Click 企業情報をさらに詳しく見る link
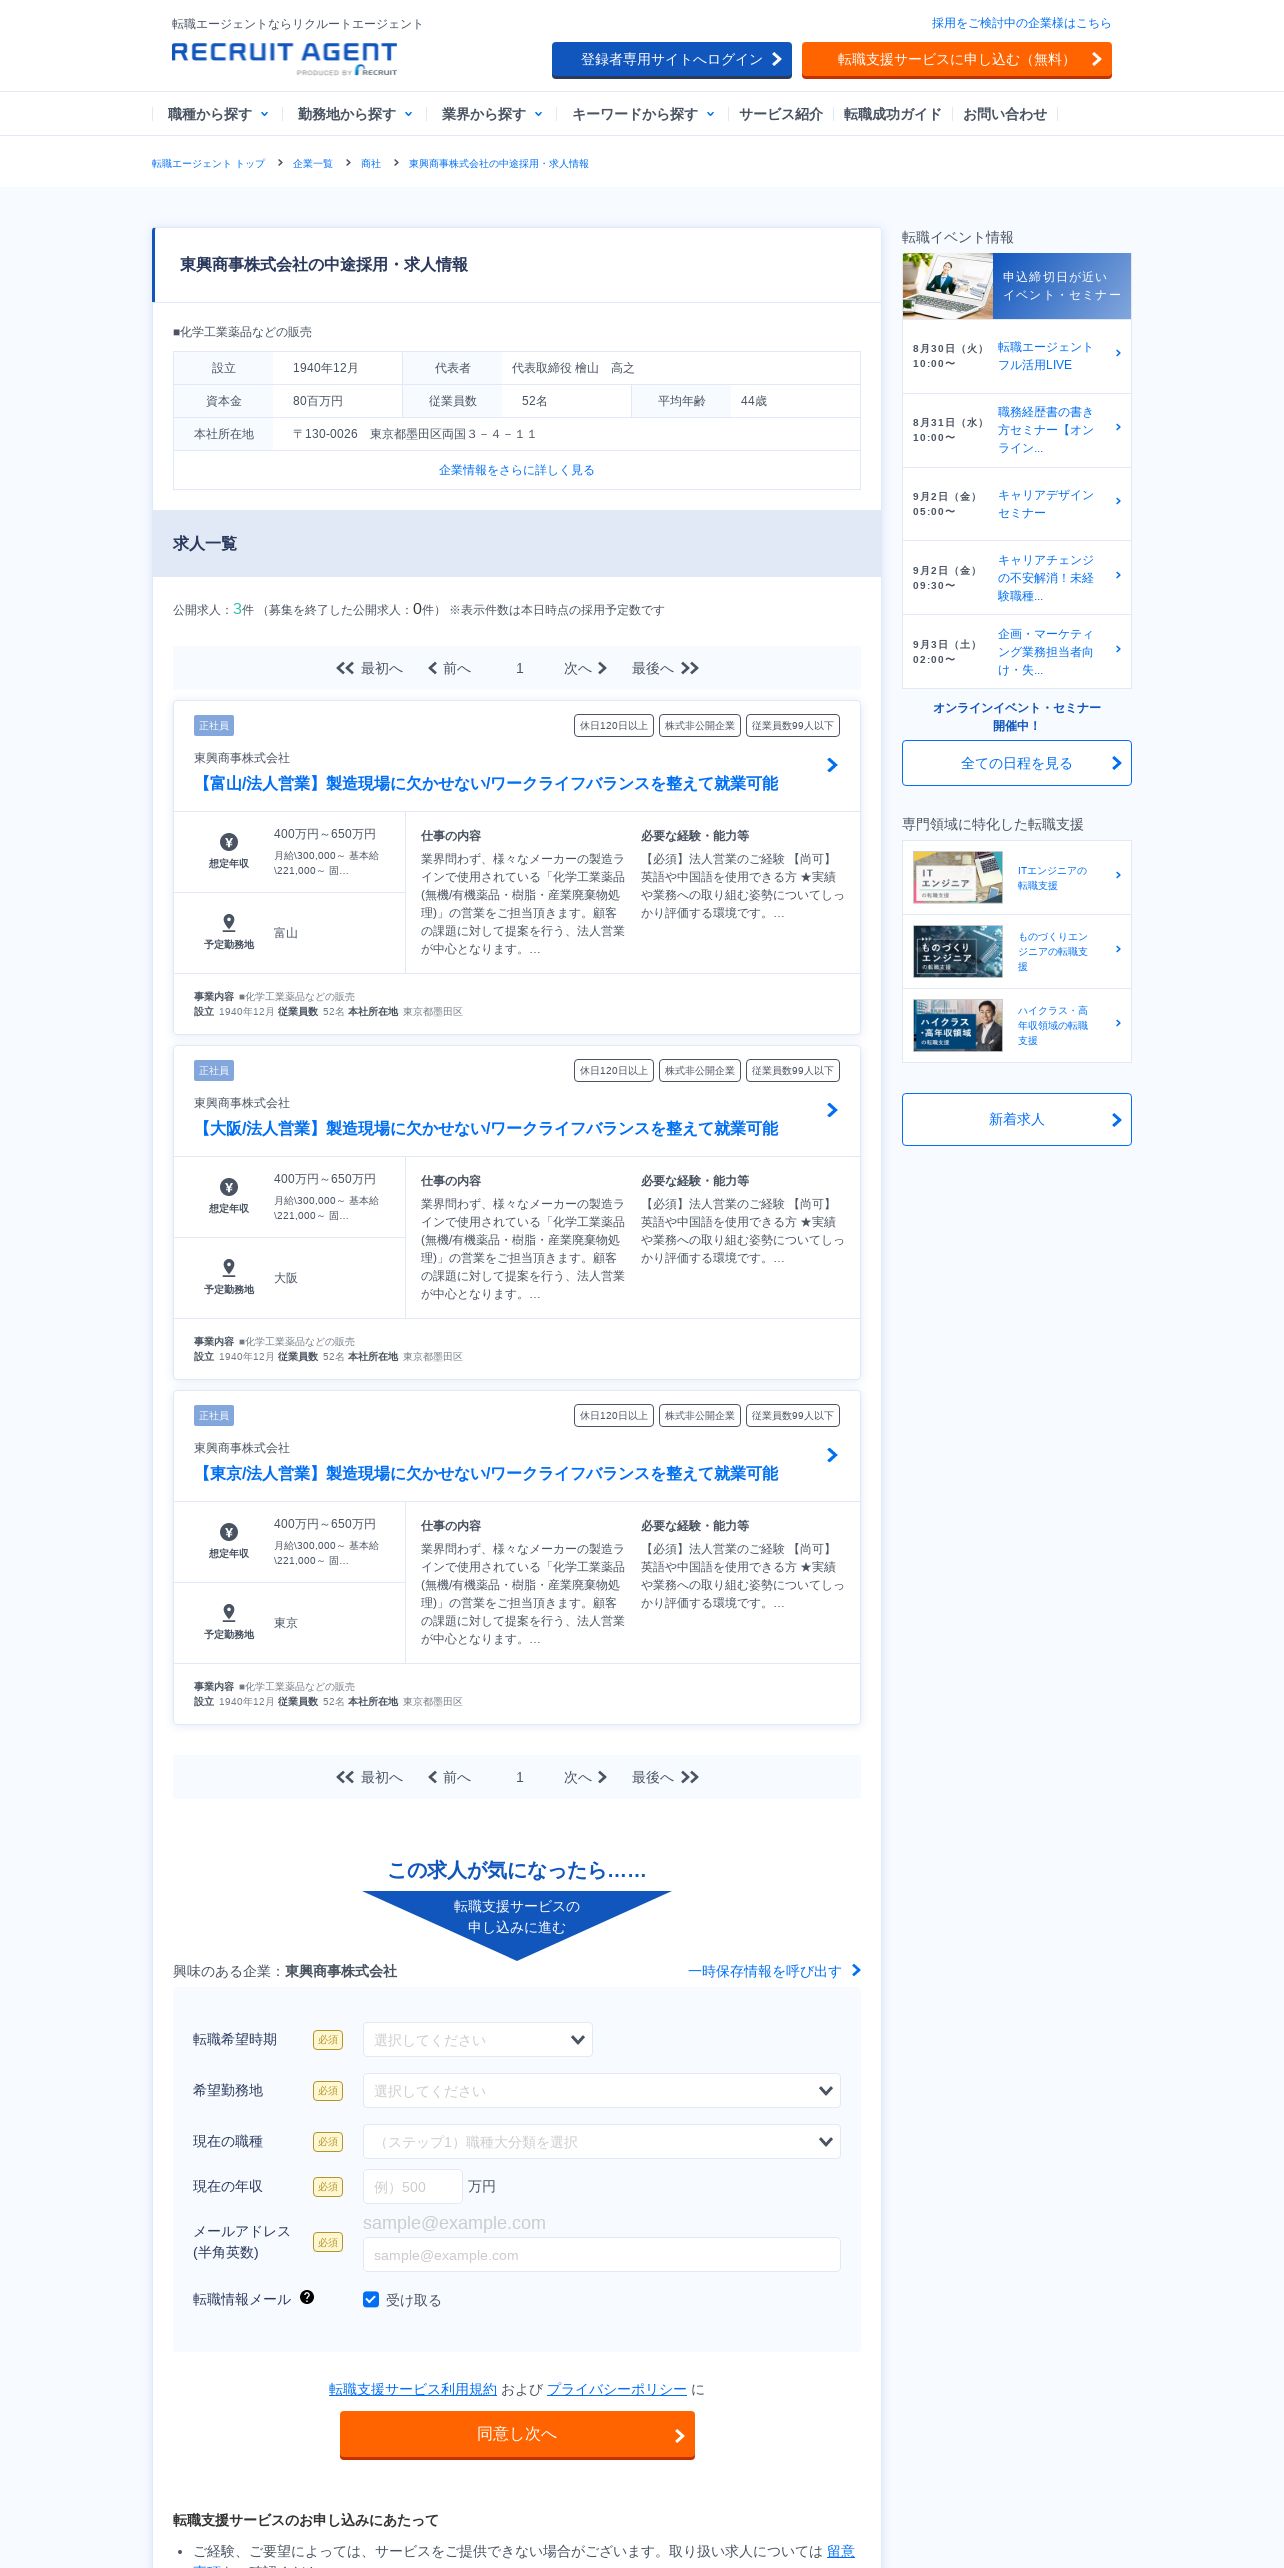The image size is (1284, 2568). click(x=516, y=470)
